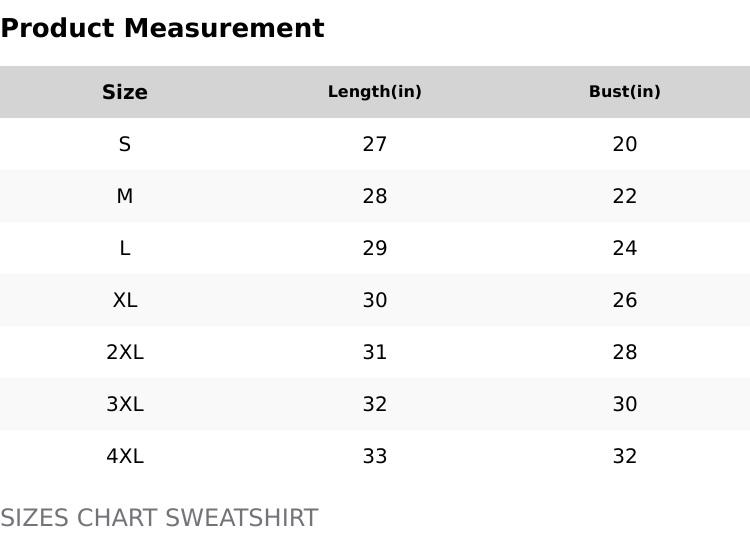Click the M size label

(125, 196)
